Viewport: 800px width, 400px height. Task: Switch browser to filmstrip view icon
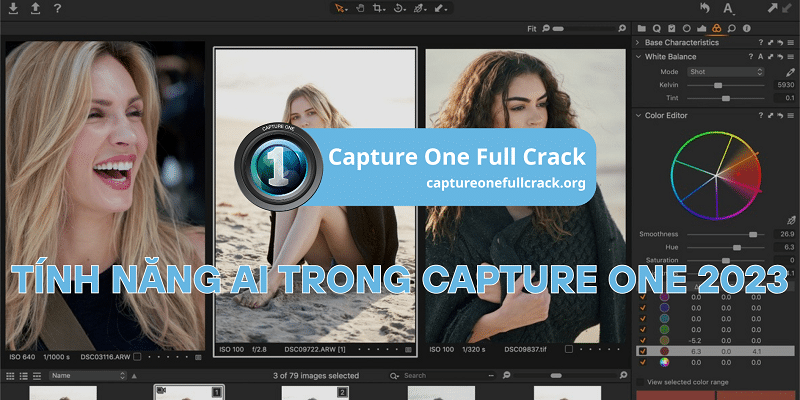[37, 376]
